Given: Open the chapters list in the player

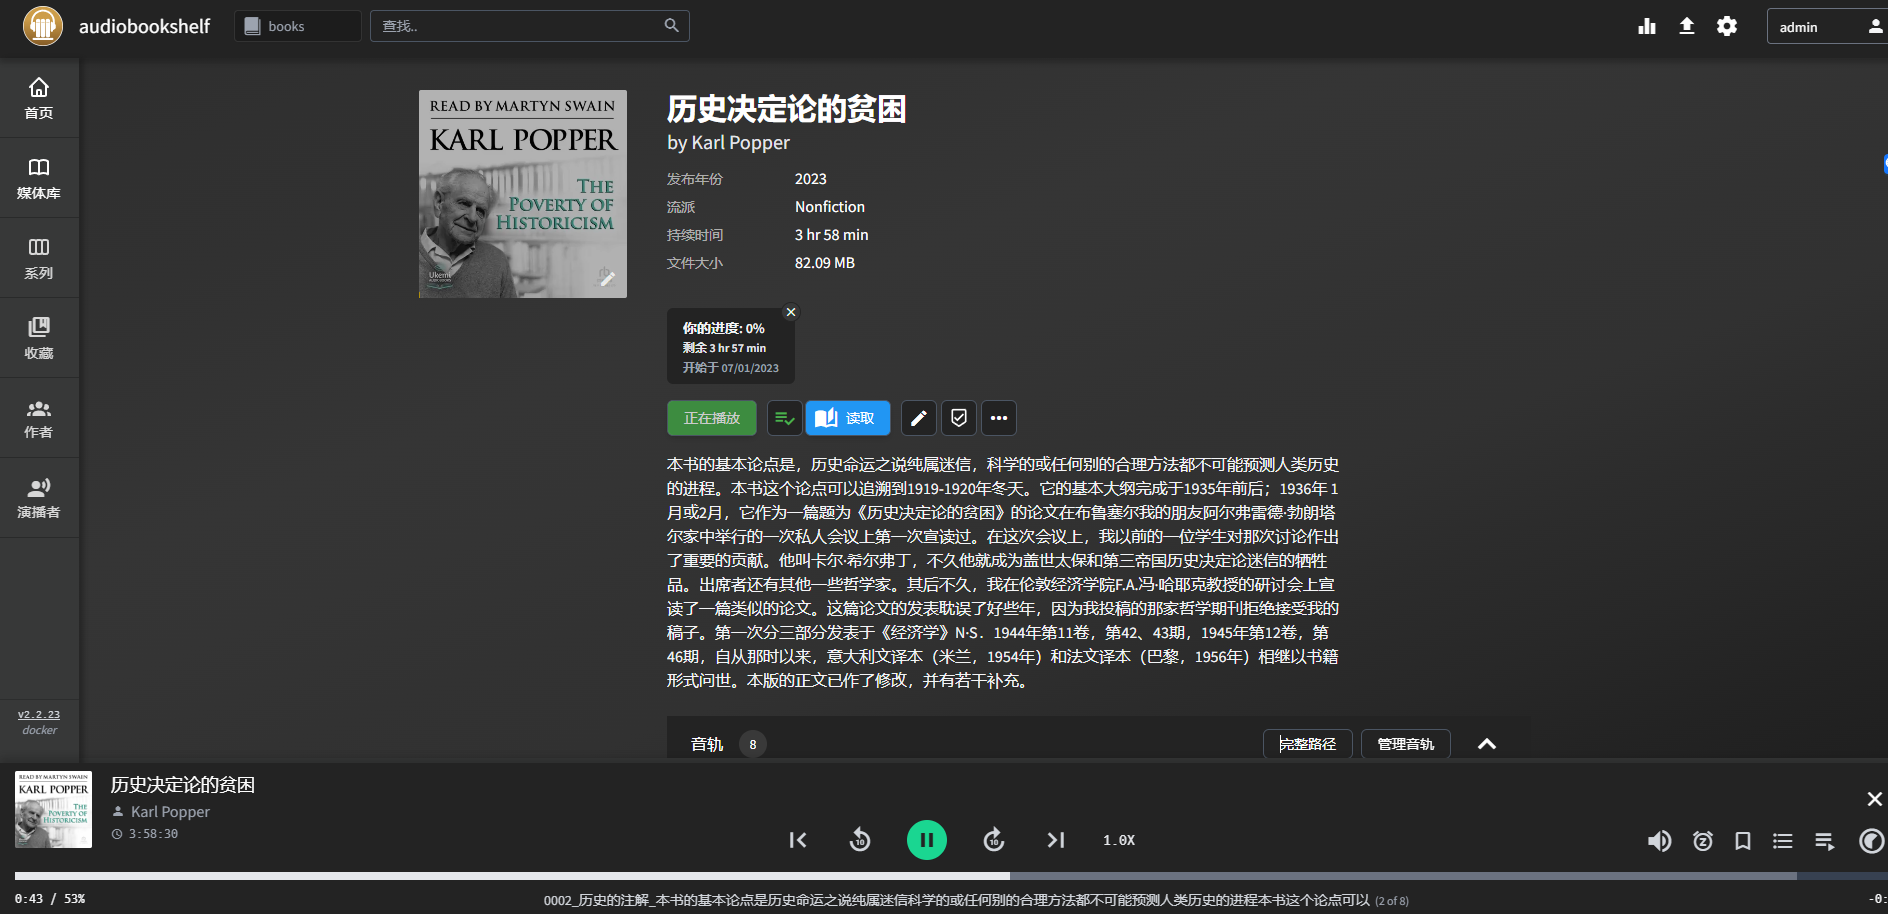Looking at the screenshot, I should click(x=1783, y=841).
